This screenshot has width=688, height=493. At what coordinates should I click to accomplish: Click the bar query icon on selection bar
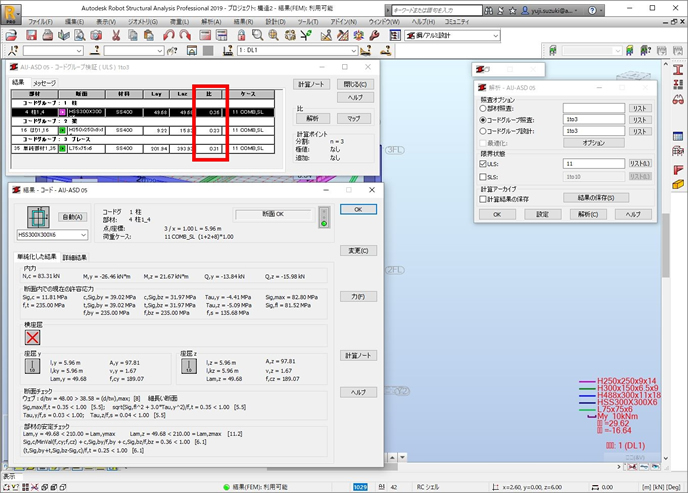pos(94,51)
